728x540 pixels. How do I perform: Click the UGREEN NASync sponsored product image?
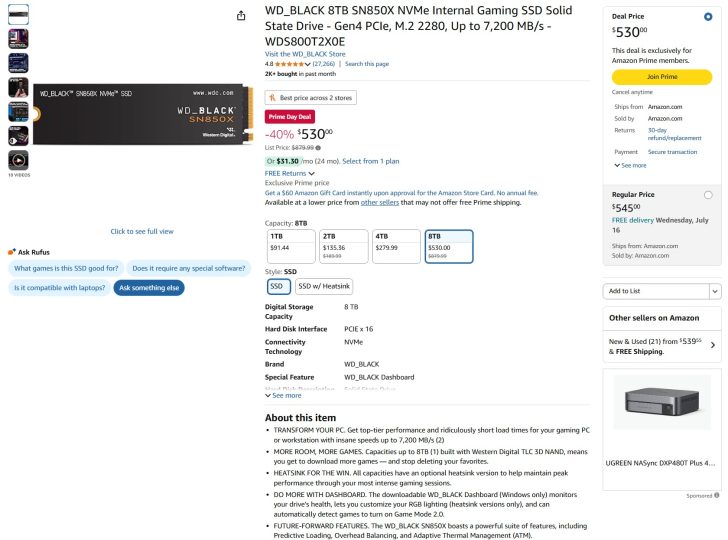tap(662, 403)
